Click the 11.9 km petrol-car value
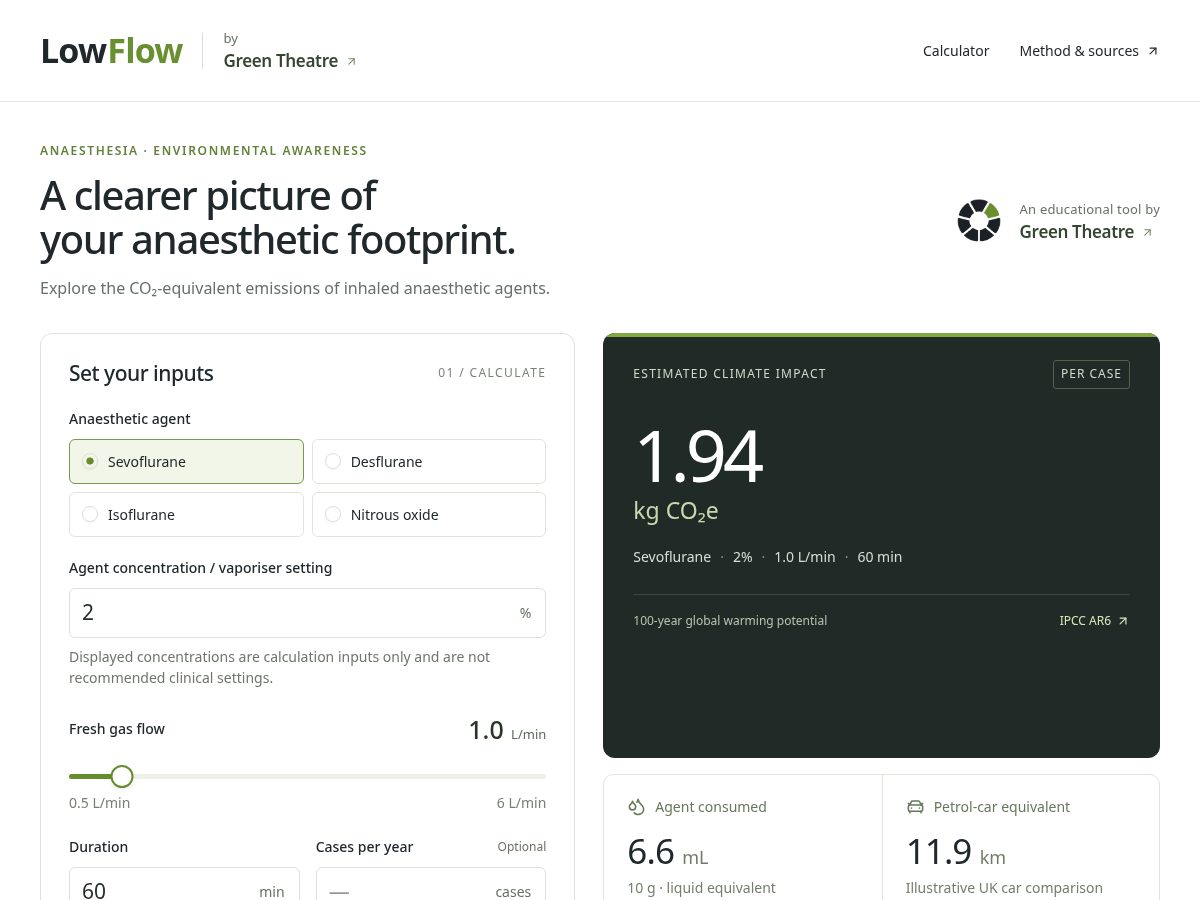Screen dimensions: 1200x900 pyautogui.click(x=955, y=852)
